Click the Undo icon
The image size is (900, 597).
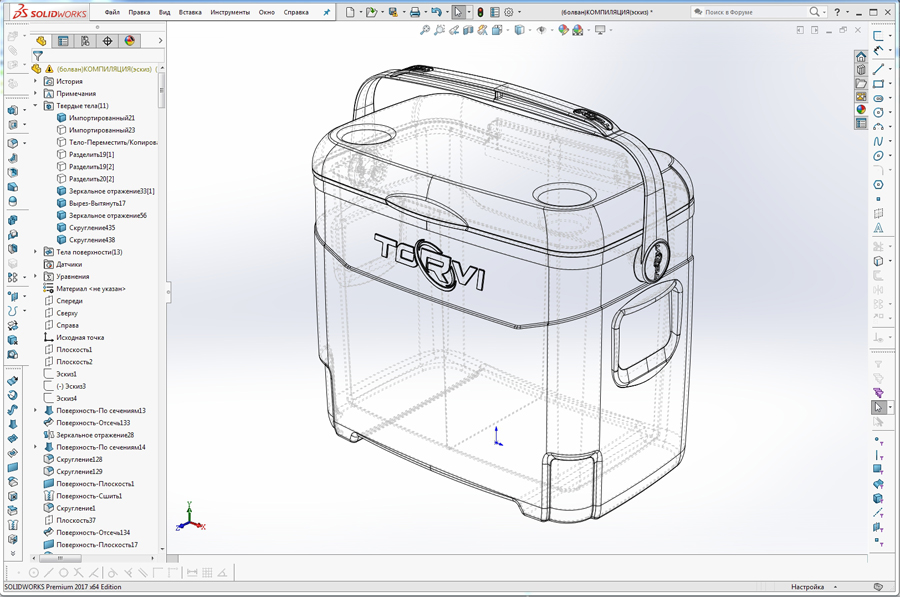437,12
